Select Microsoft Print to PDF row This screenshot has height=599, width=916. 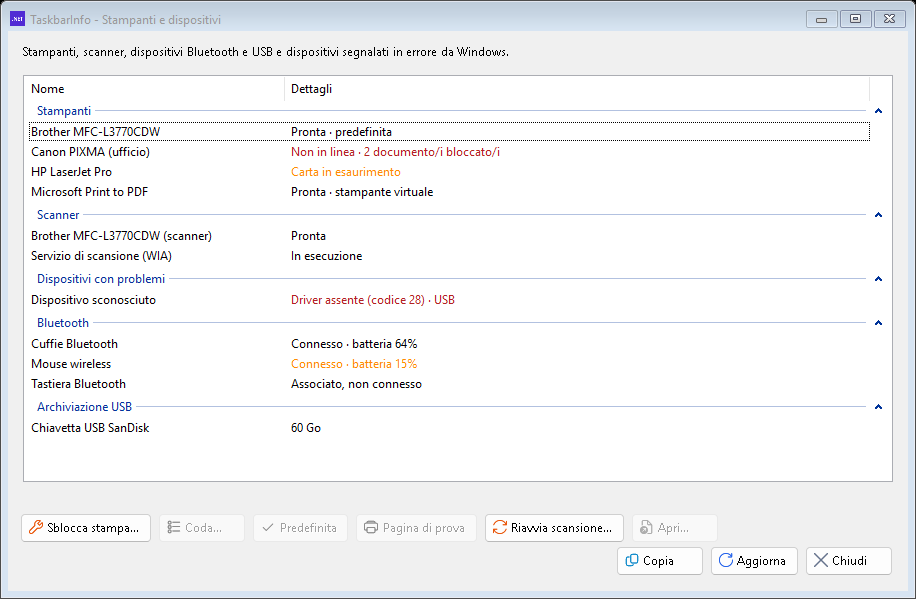(x=449, y=192)
